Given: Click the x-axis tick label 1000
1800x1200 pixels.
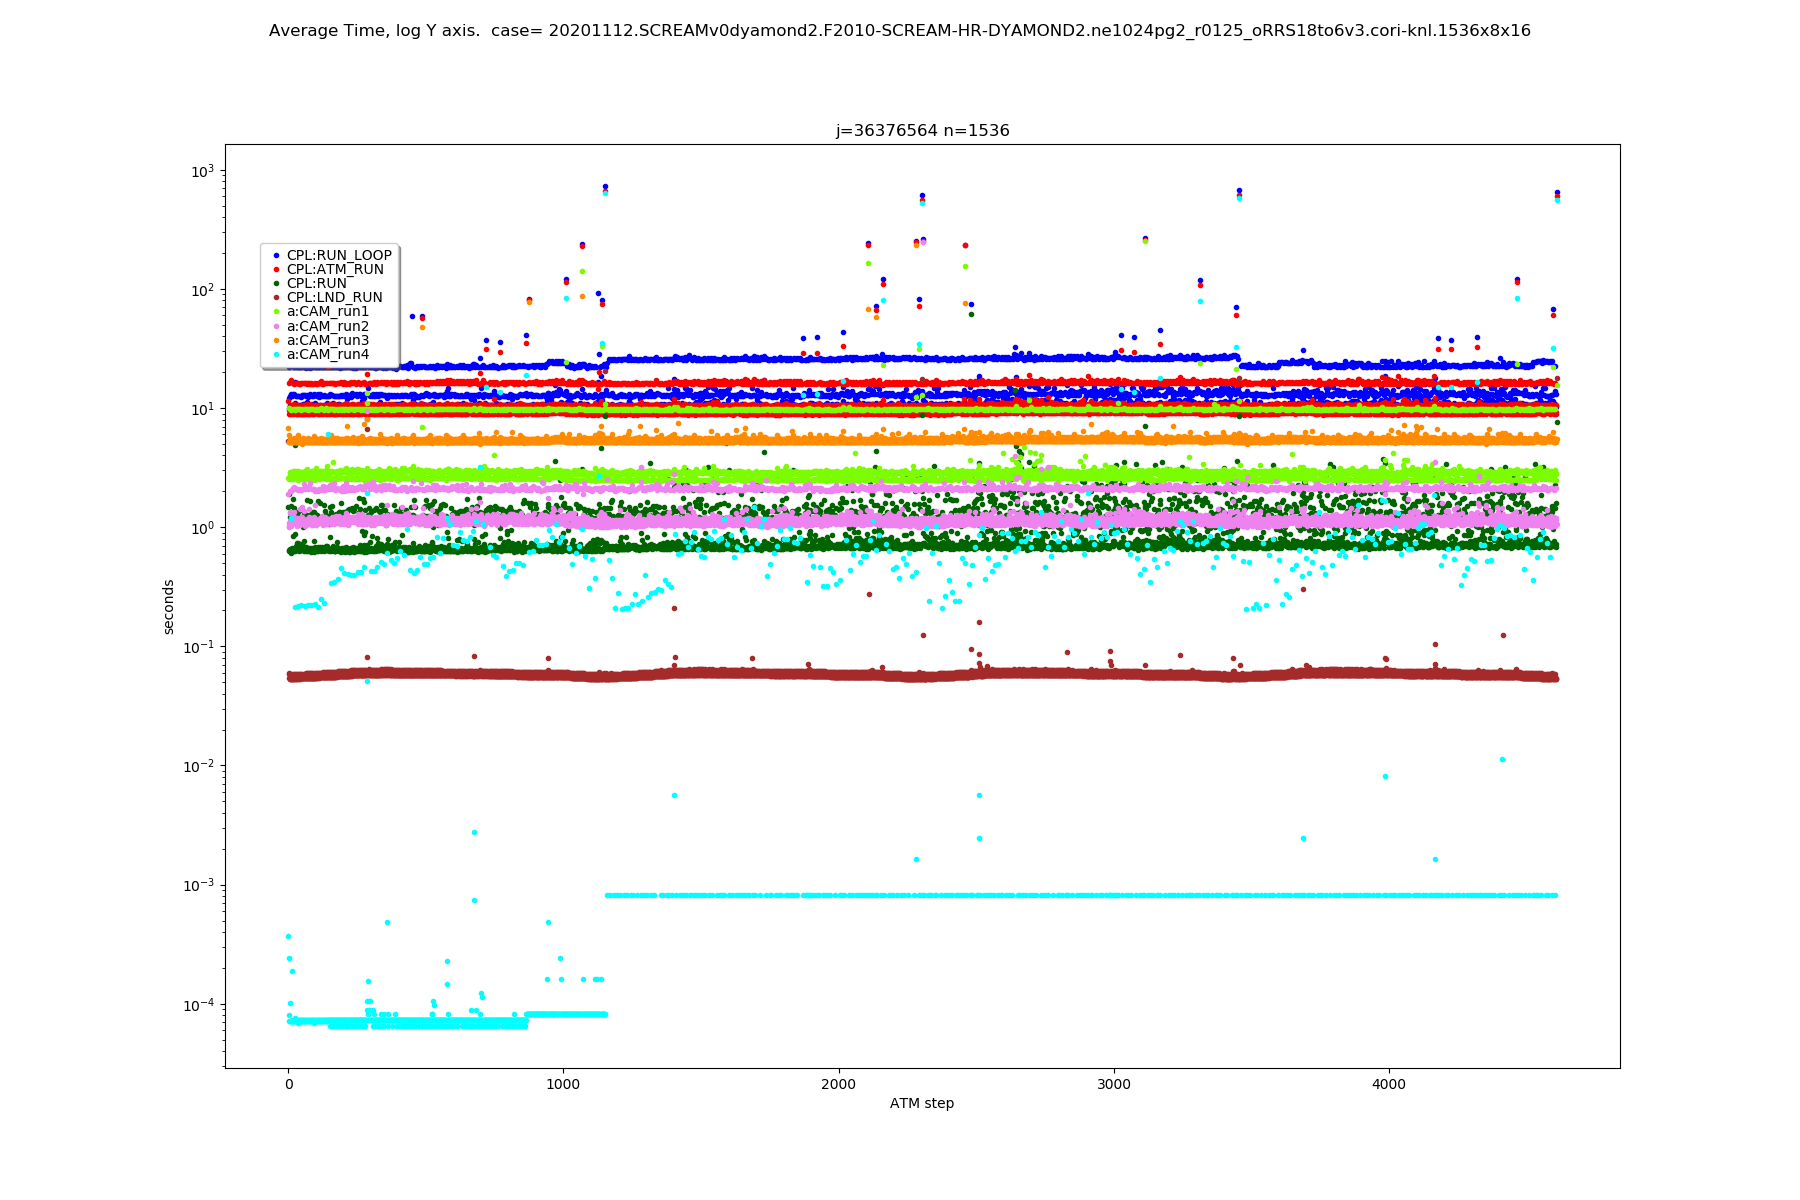Looking at the screenshot, I should click(x=563, y=1084).
